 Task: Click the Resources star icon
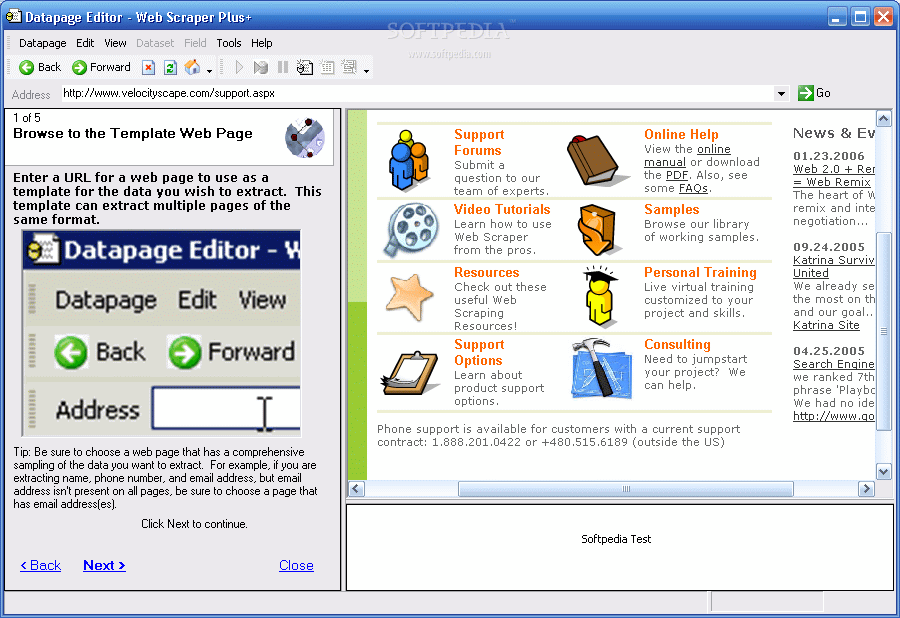(409, 297)
